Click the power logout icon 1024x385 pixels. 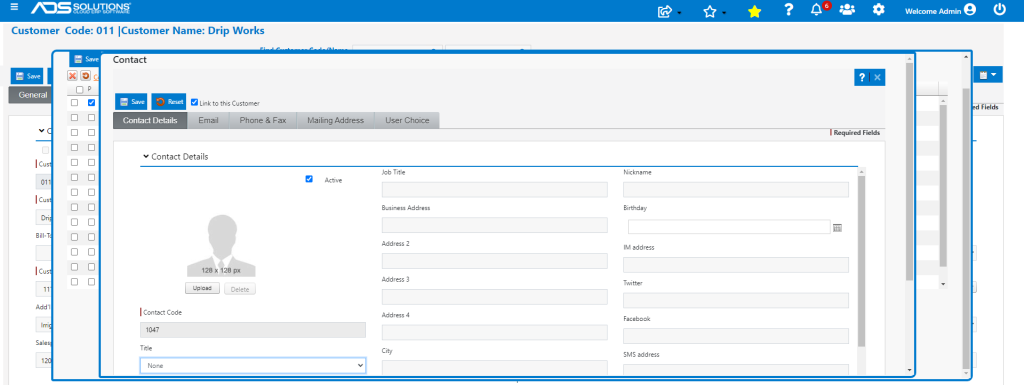999,10
